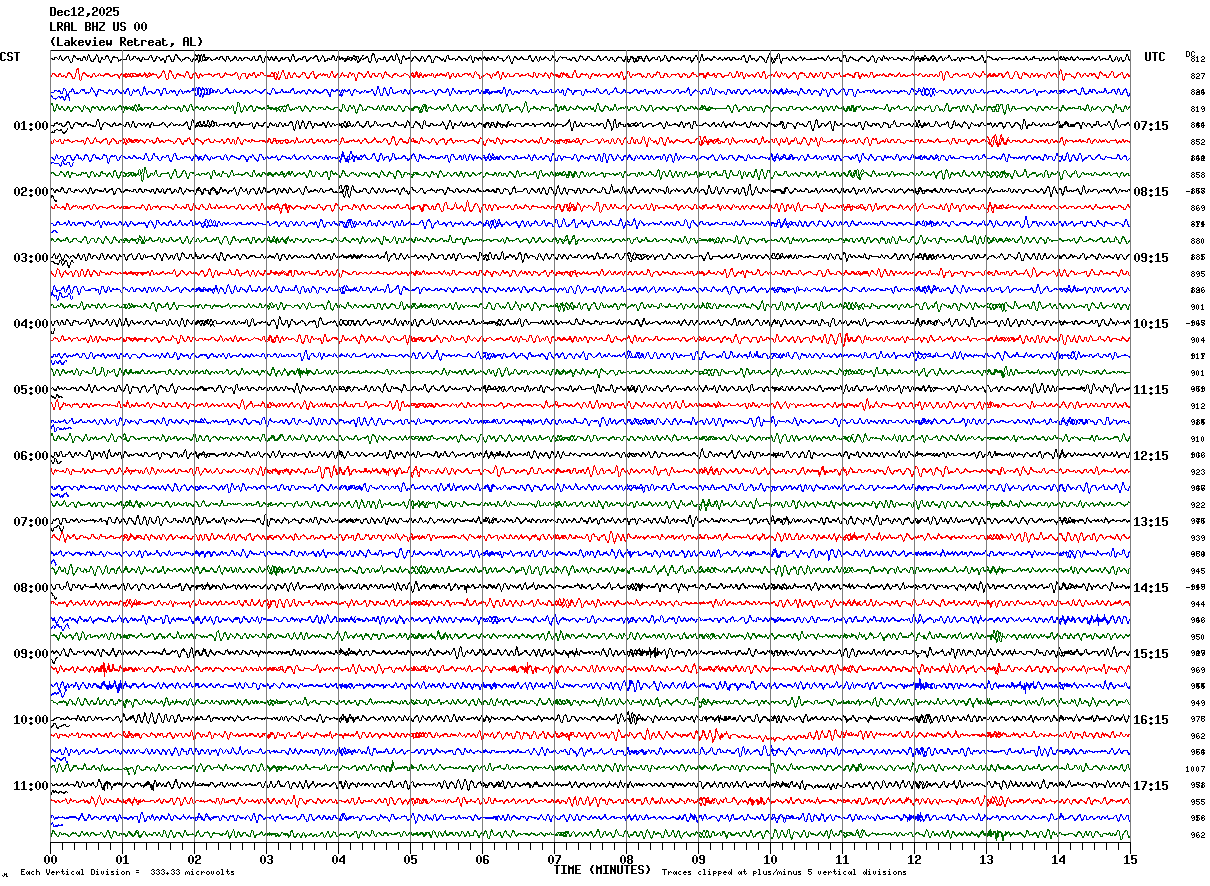1210x886 pixels.
Task: Click the "Traces clipped at plus/minus 5 vertical divisions" note
Action: (x=785, y=873)
